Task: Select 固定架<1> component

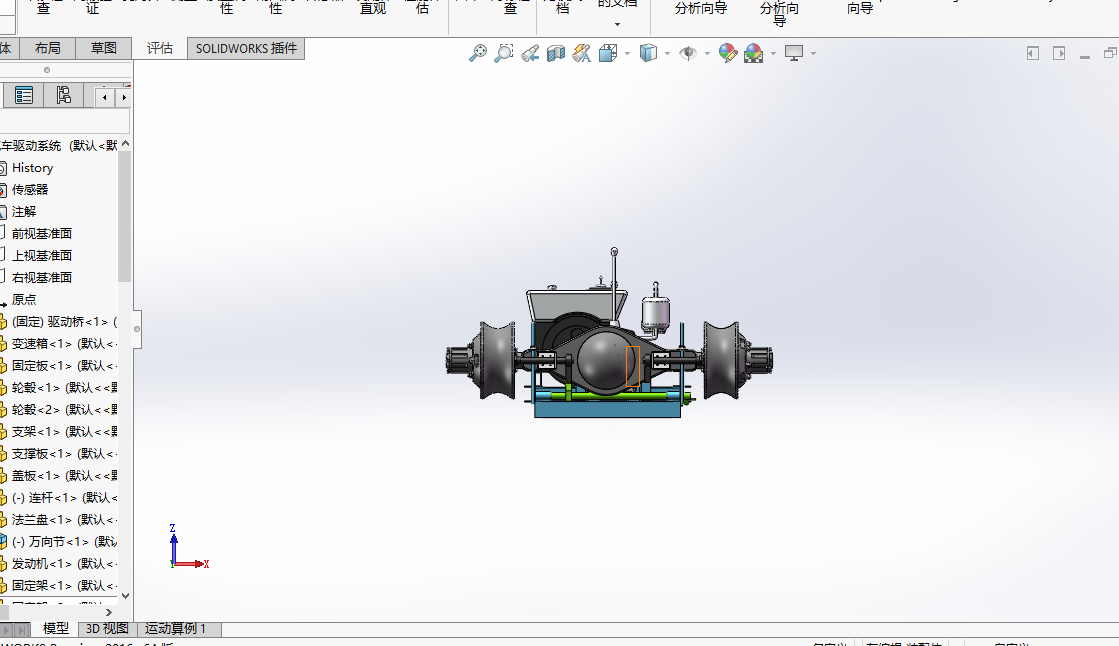Action: coord(59,585)
